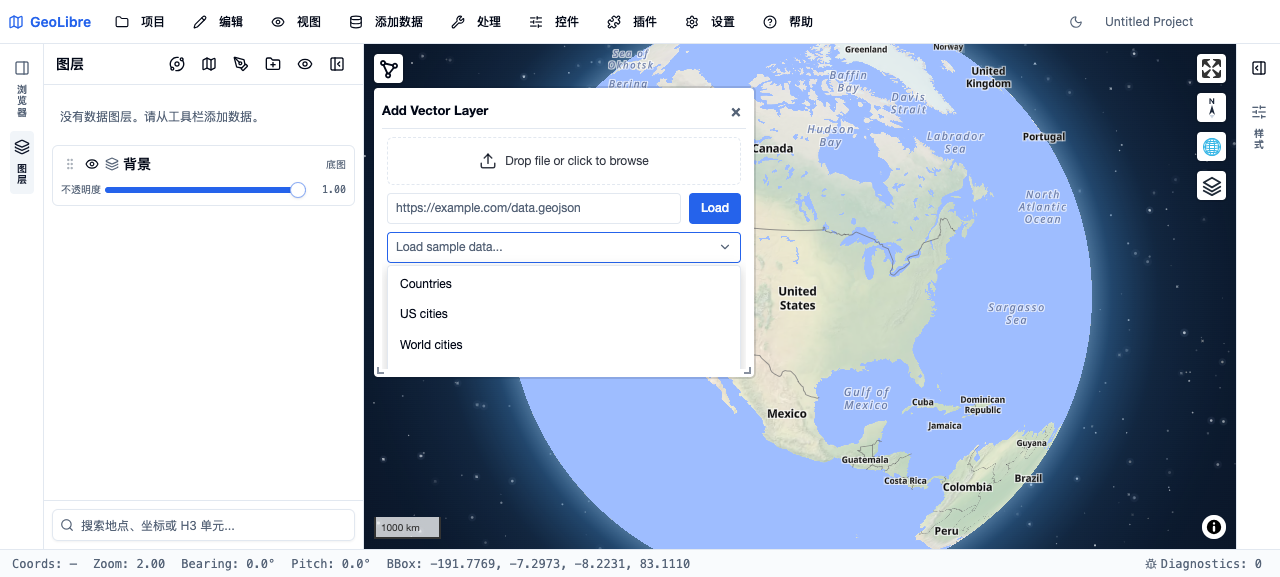Switch to the 浏览器 sidebar tab
The height and width of the screenshot is (577, 1280).
[22, 87]
